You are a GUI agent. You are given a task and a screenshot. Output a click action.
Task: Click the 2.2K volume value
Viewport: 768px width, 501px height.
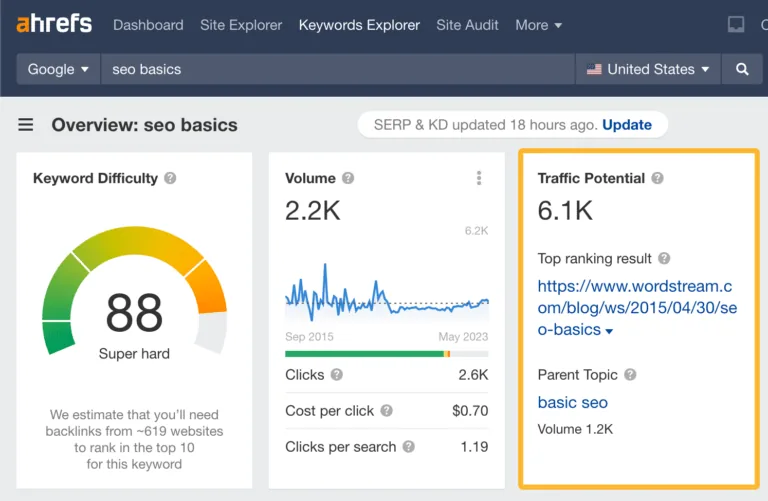click(312, 211)
